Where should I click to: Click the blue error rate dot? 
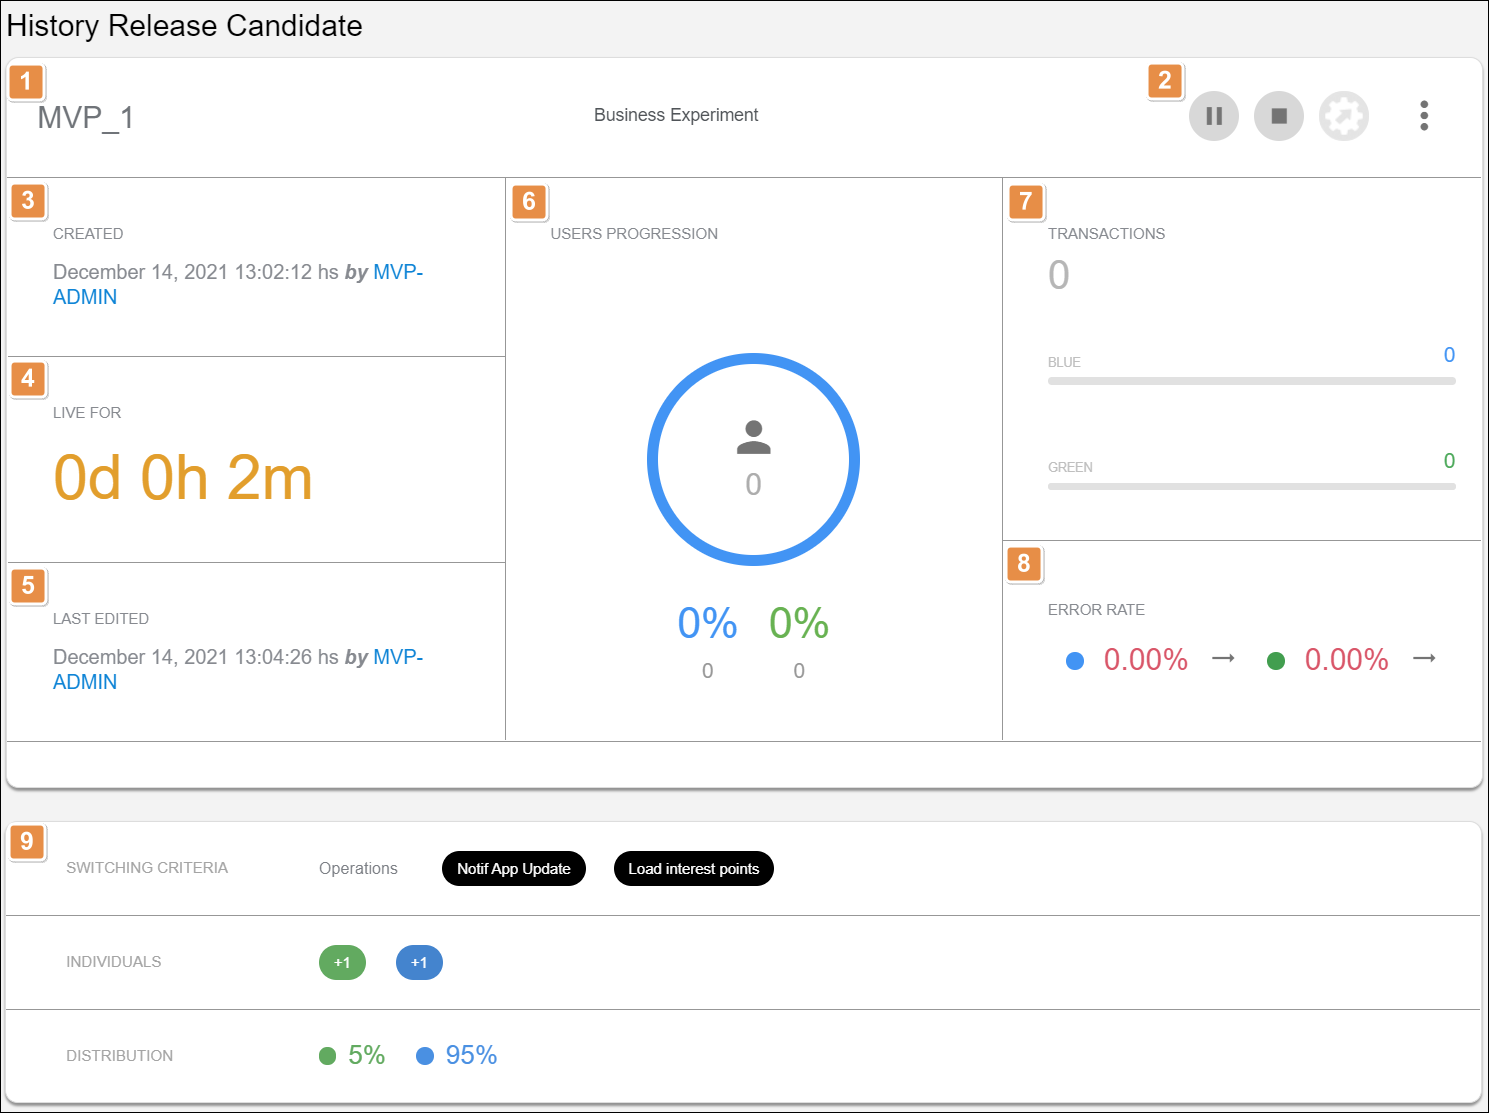(1075, 661)
